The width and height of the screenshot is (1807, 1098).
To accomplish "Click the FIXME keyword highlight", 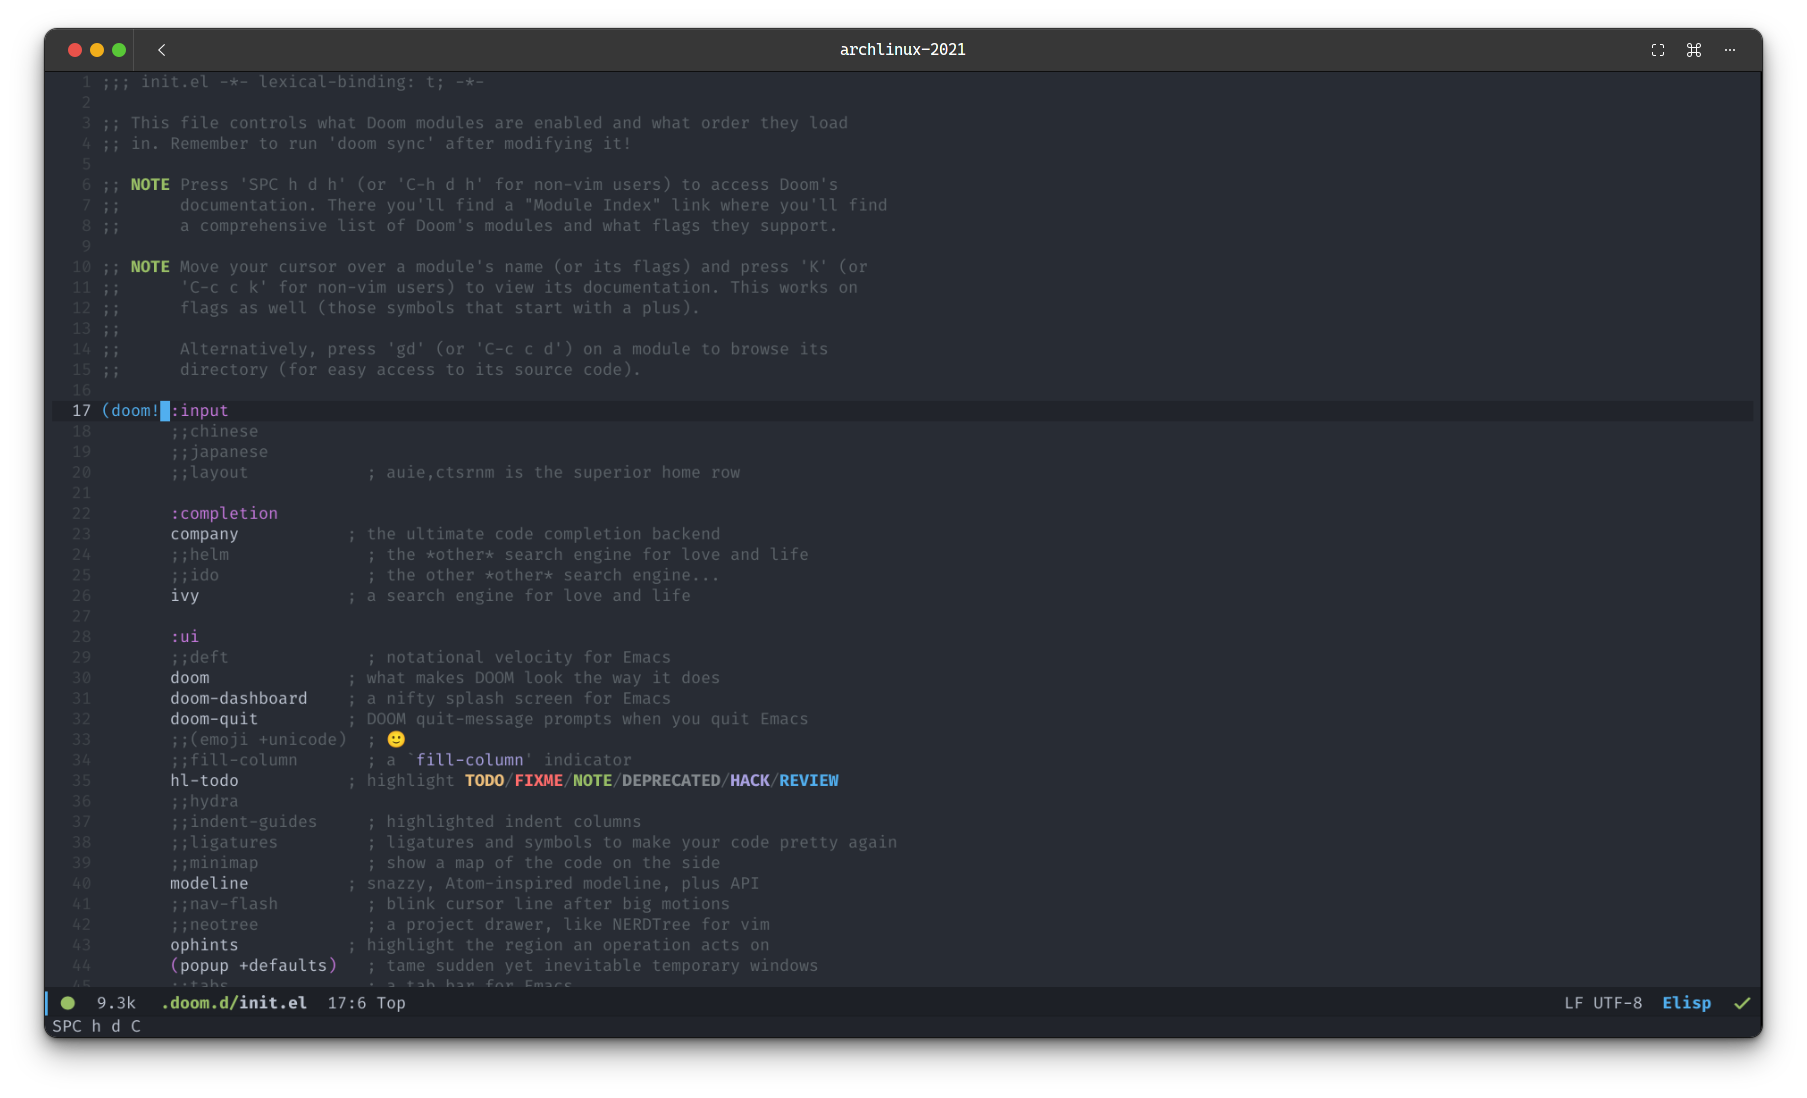I will (539, 780).
